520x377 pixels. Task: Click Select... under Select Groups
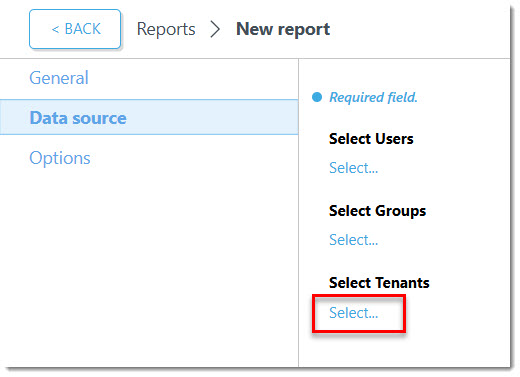tap(354, 240)
